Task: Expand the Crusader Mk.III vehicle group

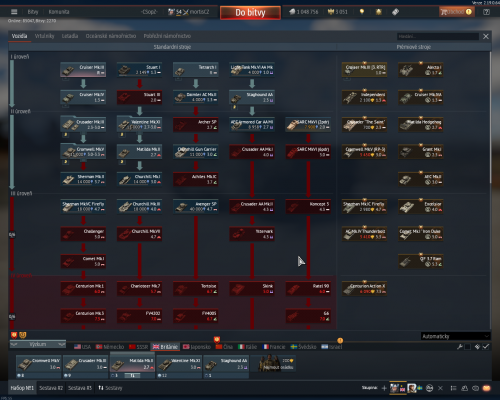Action: click(83, 124)
